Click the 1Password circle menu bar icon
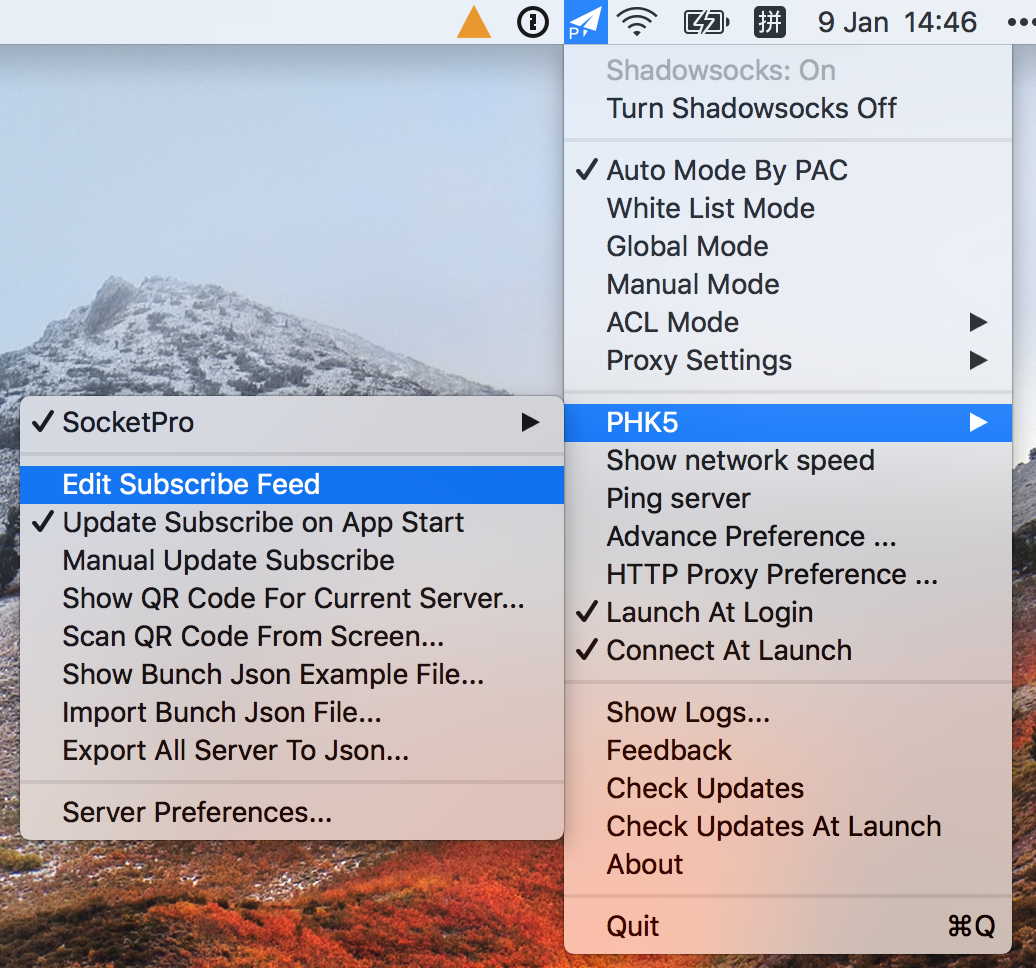The image size is (1036, 968). [x=532, y=22]
